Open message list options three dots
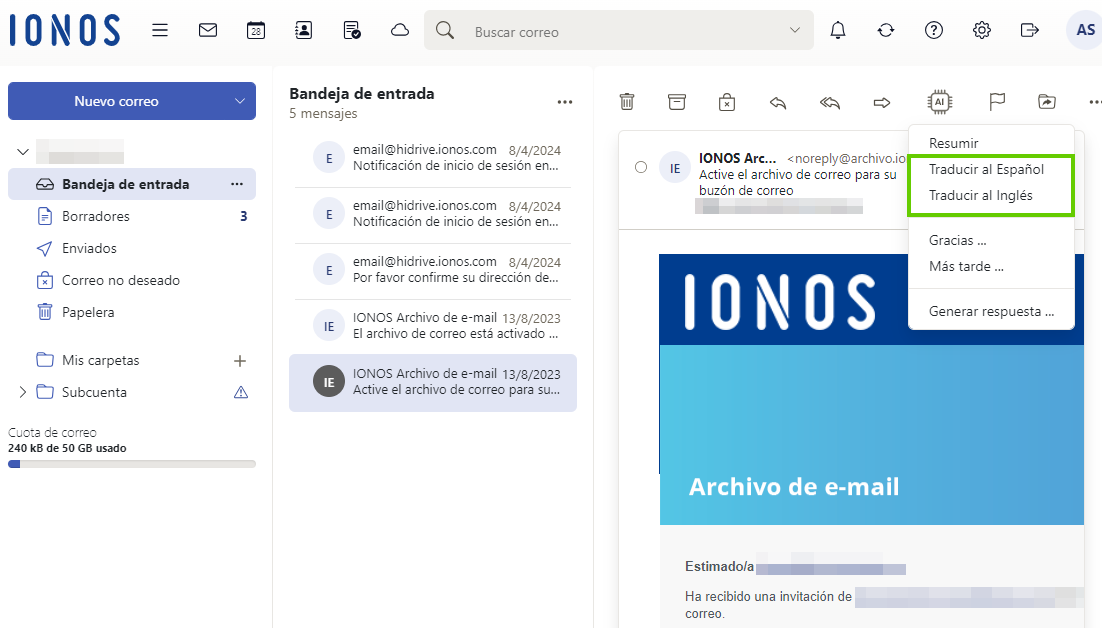The height and width of the screenshot is (628, 1102). pyautogui.click(x=565, y=103)
